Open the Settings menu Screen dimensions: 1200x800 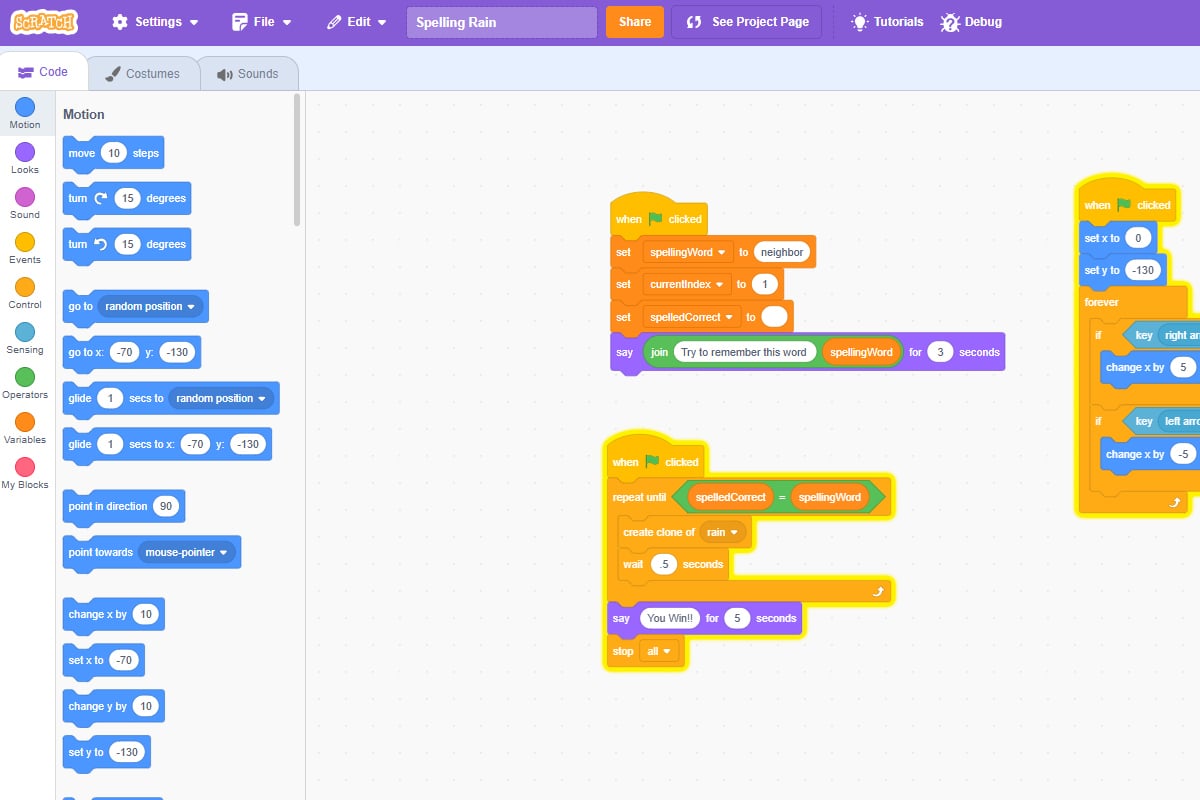click(x=155, y=22)
